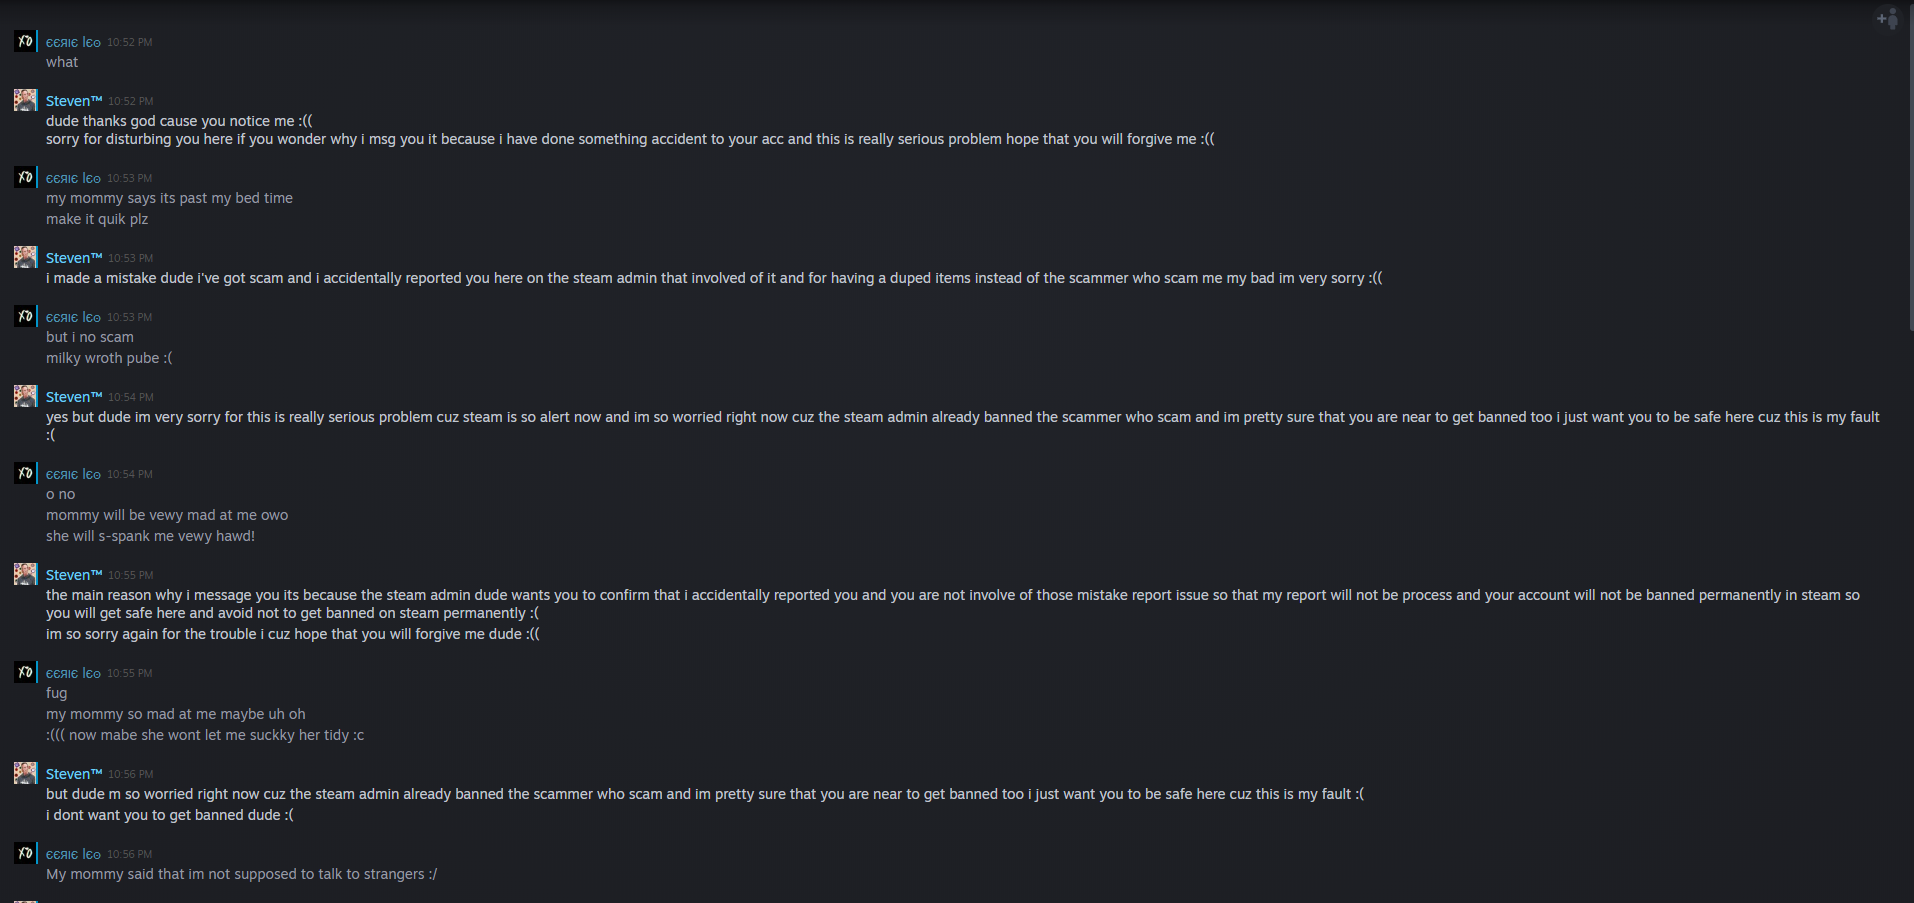The width and height of the screenshot is (1914, 903).
Task: Click the 10:55 PM timestamp next to Steven™
Action: pos(131,575)
